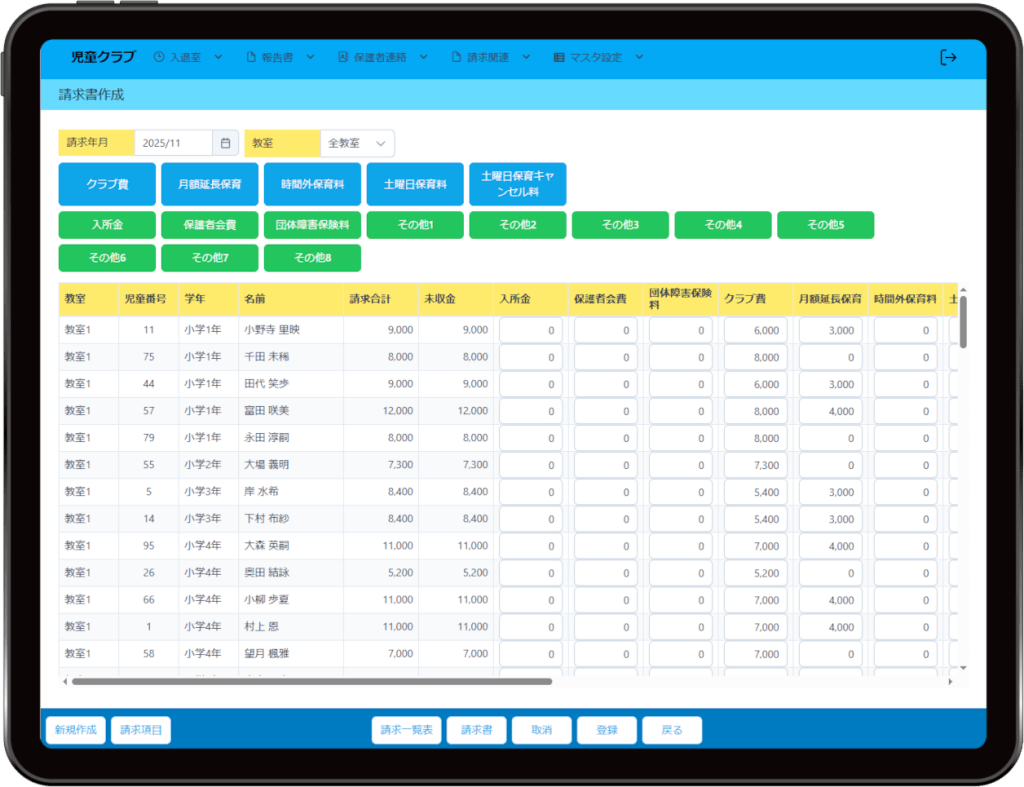Screen dimensions: 1024x787
Task: Click the 入所金 input for 小野寺 里映
Action: point(530,330)
